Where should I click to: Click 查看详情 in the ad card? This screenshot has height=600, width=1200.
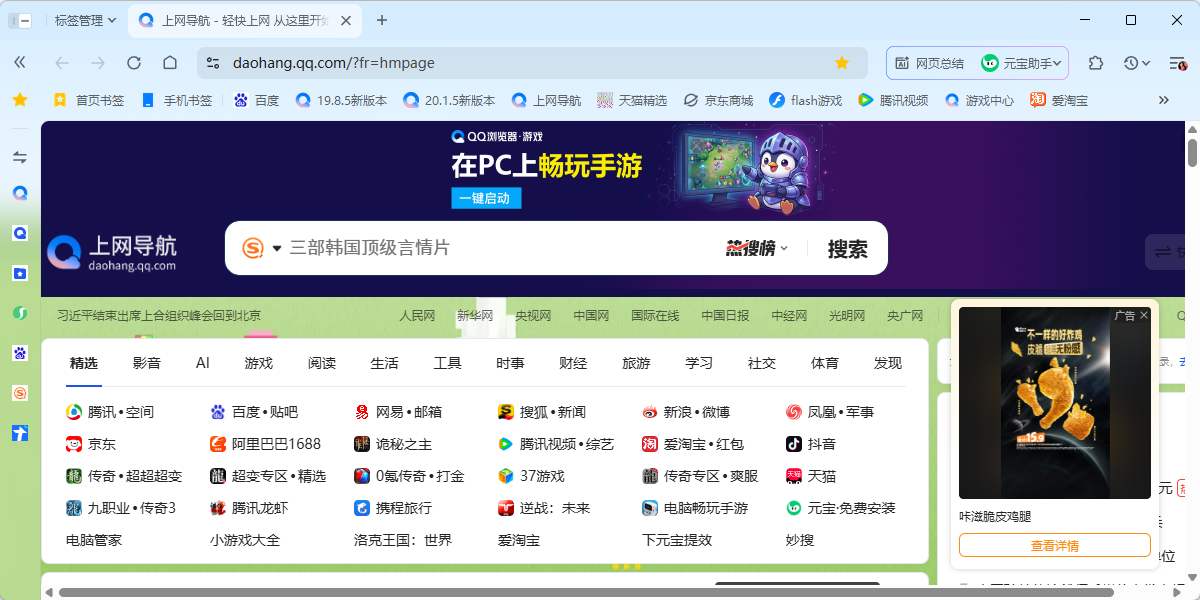pos(1055,545)
